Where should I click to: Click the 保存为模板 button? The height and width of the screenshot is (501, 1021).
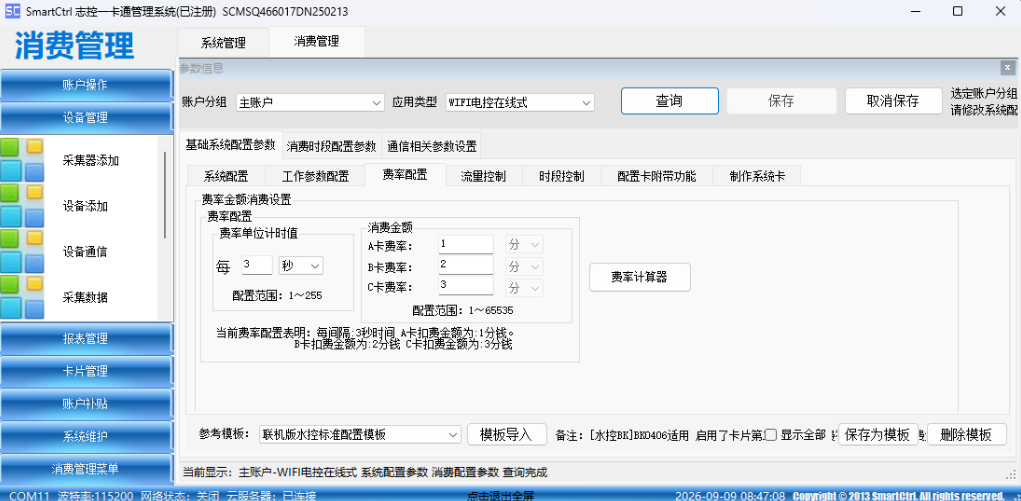coord(878,435)
